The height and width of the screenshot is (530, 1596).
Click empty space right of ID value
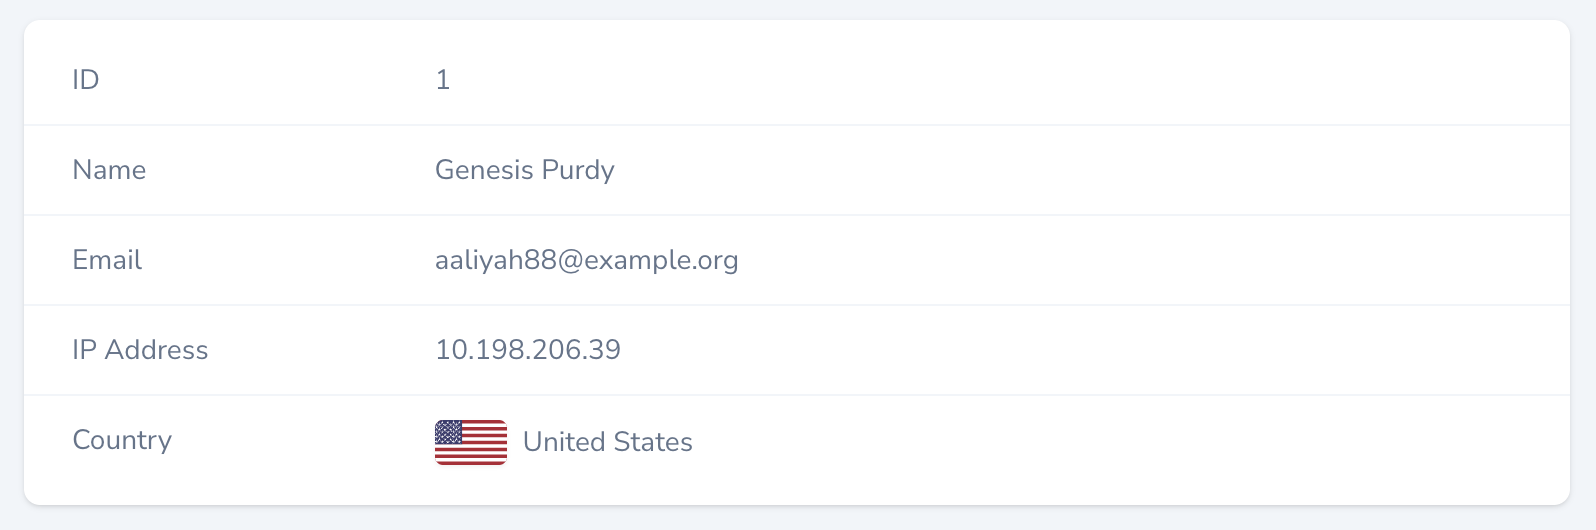(x=1000, y=80)
